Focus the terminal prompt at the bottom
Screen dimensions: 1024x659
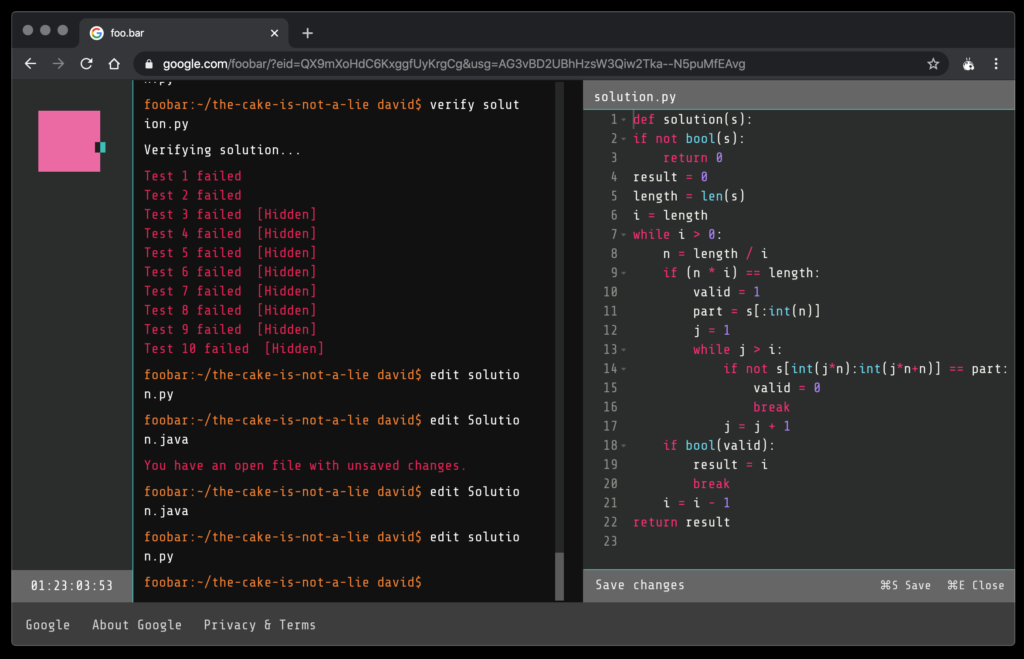coord(283,582)
